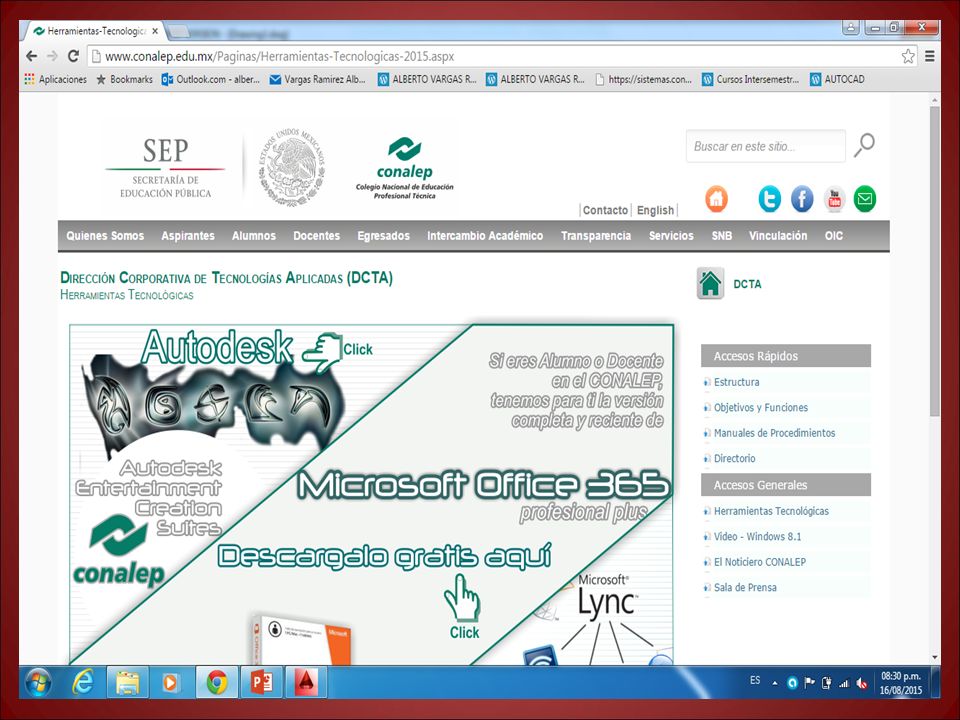Image resolution: width=960 pixels, height=720 pixels.
Task: Switch to AutoCAD taskbar icon
Action: point(306,683)
